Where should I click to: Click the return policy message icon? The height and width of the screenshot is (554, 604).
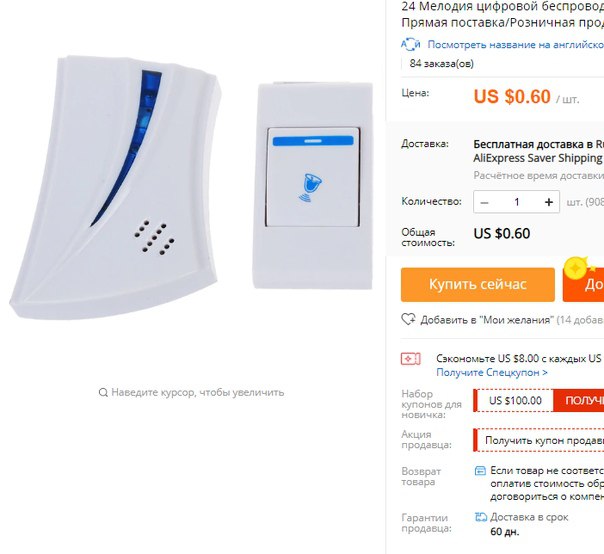tap(480, 471)
